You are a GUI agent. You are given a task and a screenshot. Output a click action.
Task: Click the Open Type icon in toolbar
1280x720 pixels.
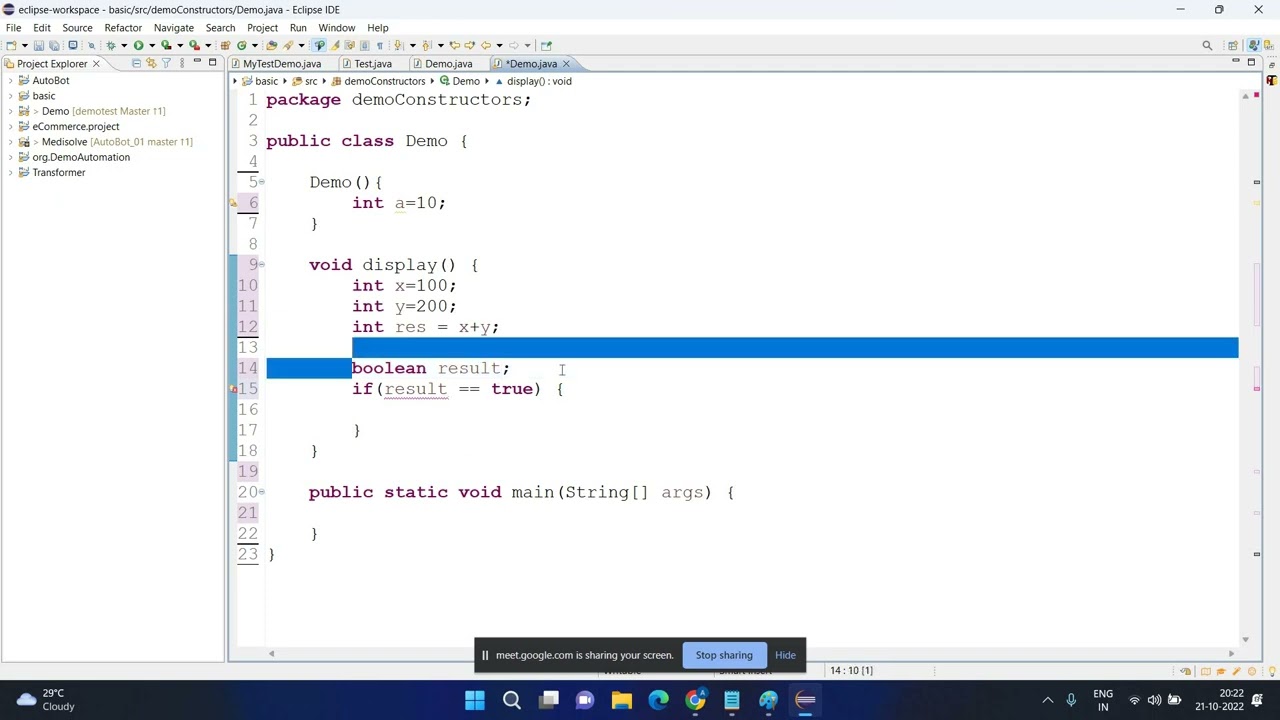272,45
